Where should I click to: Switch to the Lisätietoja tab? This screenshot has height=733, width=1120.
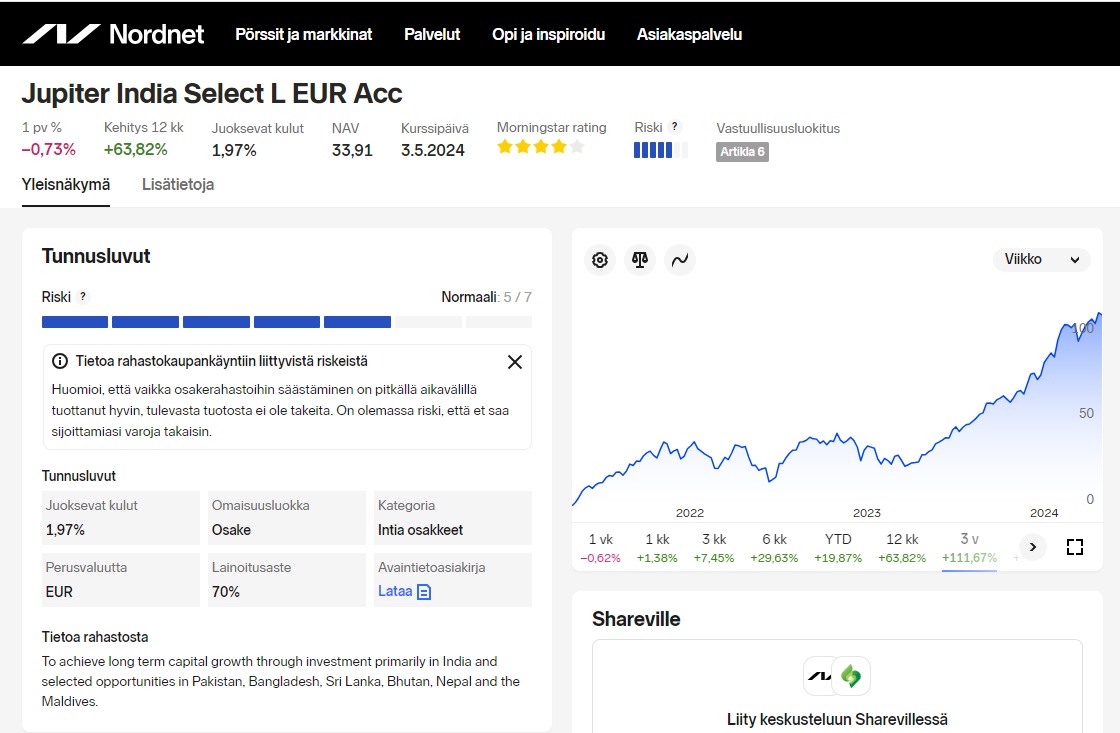click(178, 185)
